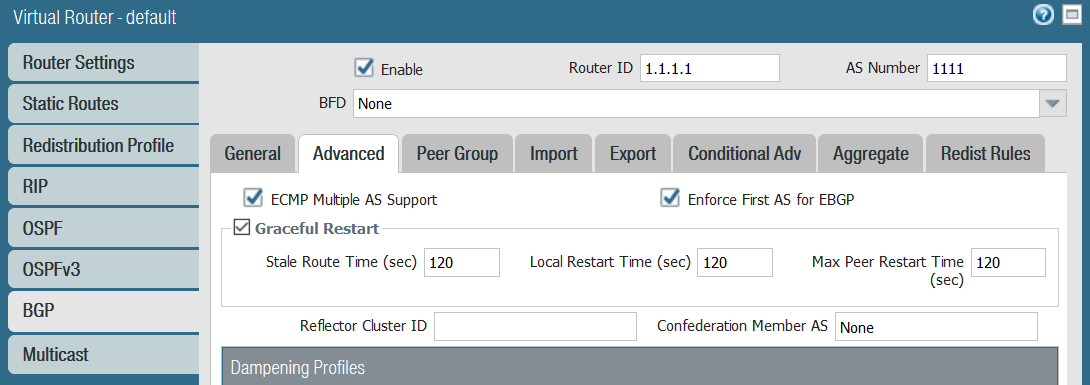Open the Peer Group tab
This screenshot has width=1090, height=385.
coord(457,154)
